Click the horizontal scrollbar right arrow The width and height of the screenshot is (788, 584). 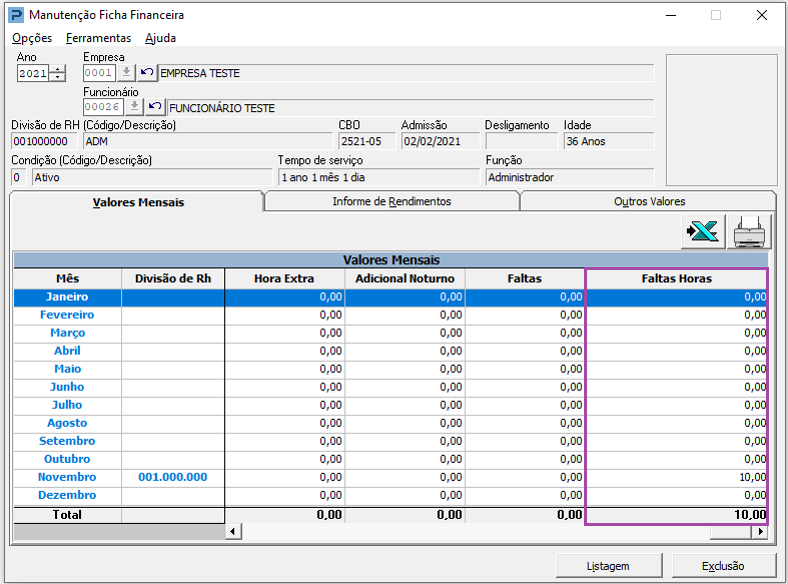760,531
